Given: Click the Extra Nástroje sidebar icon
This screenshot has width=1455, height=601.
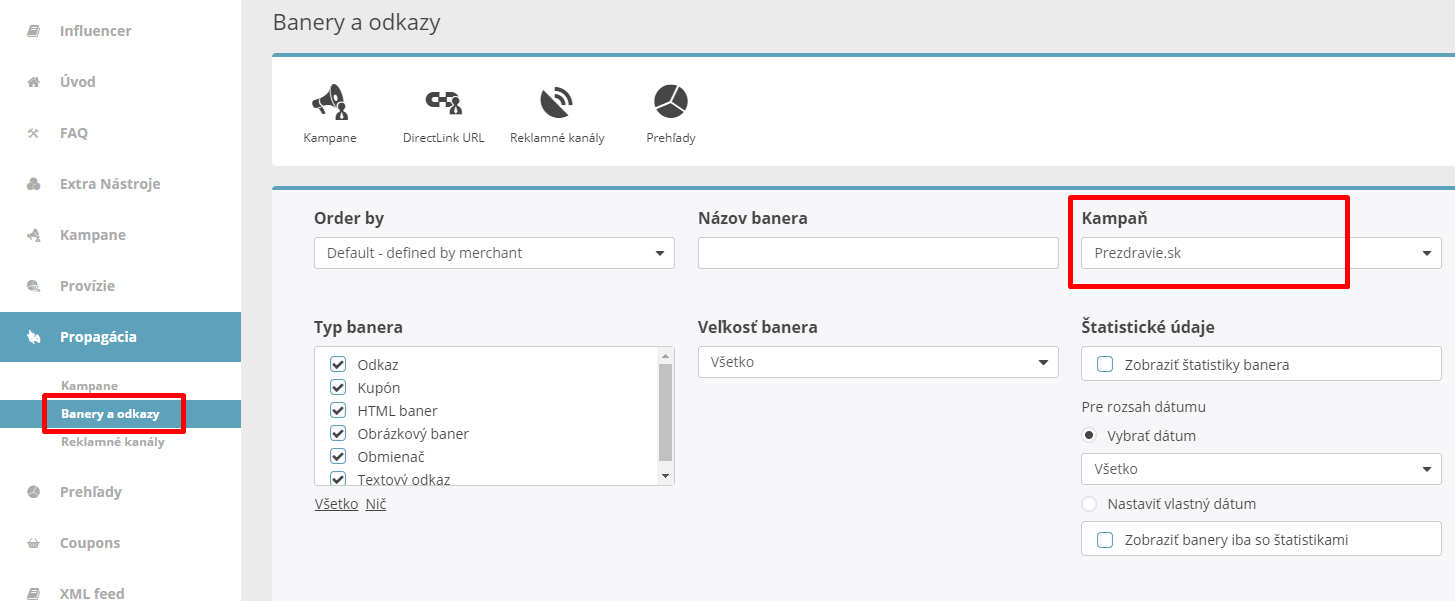Looking at the screenshot, I should [x=33, y=184].
